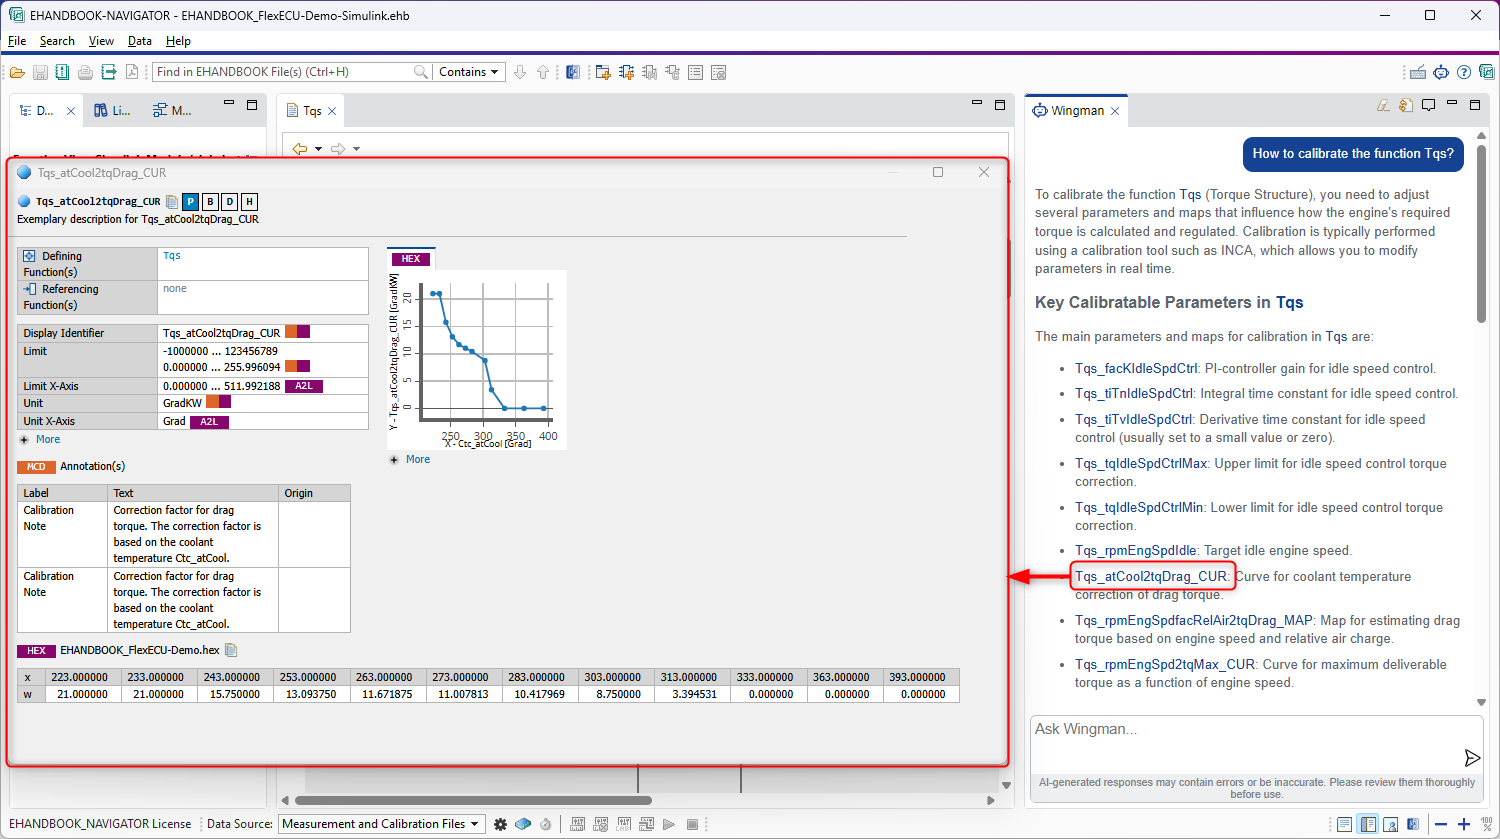
Task: Copy the Tqs_atCool2tqDrag_CUR label name icon
Action: pos(173,202)
